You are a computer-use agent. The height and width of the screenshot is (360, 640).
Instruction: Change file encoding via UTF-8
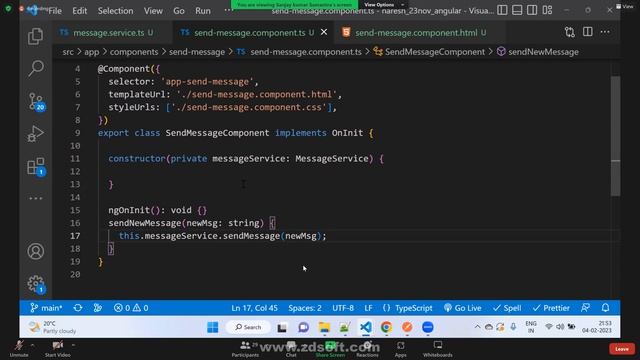pyautogui.click(x=343, y=308)
